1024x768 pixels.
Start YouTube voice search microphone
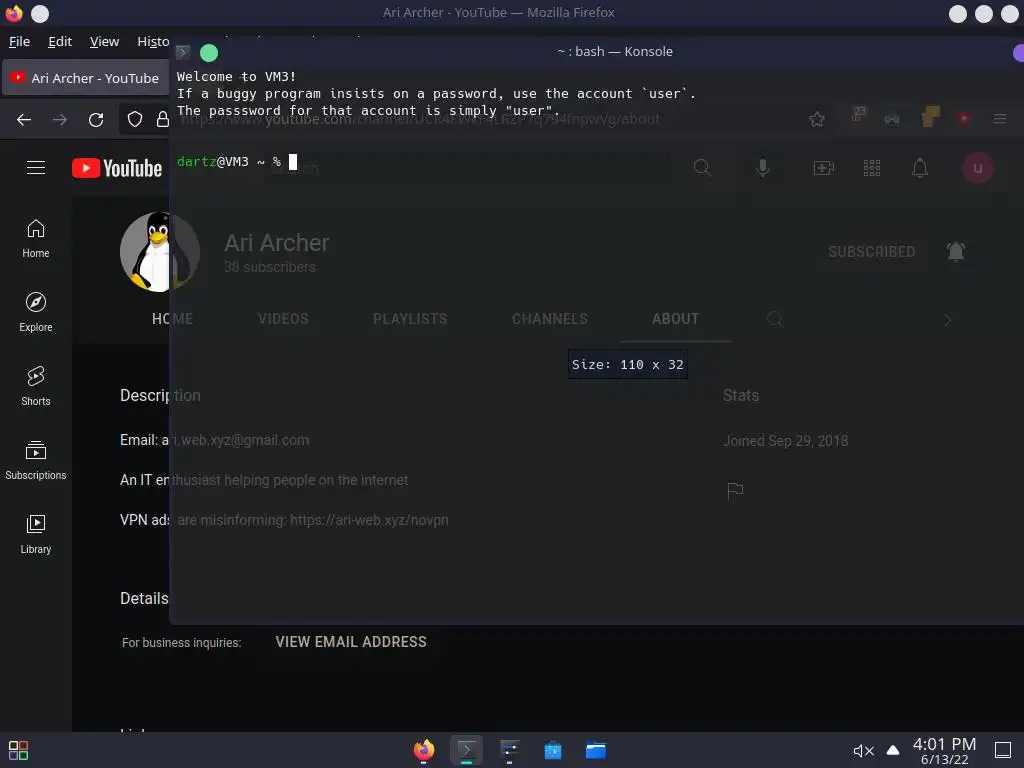[762, 168]
